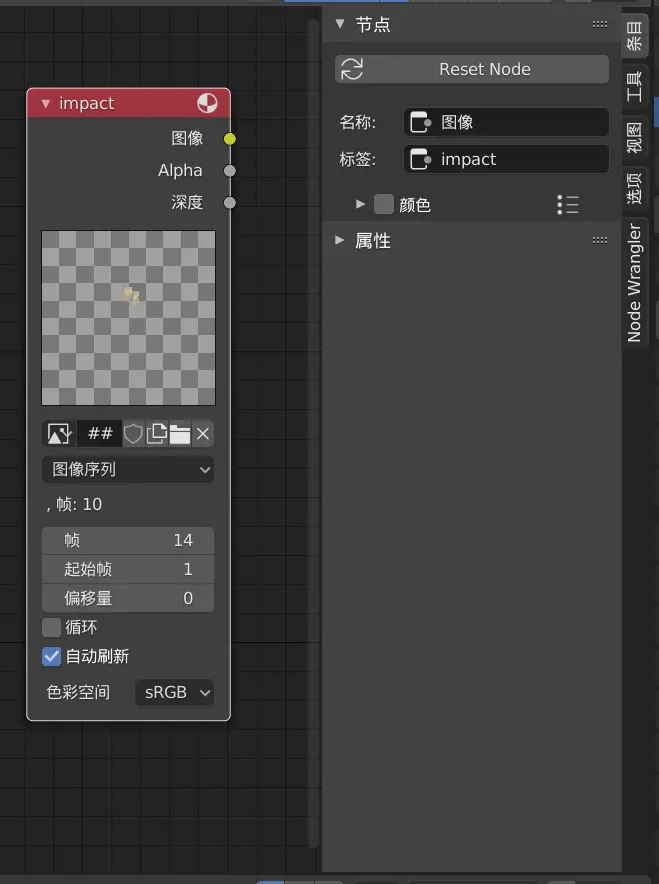Click the ## image name field
Image resolution: width=659 pixels, height=884 pixels.
(99, 434)
